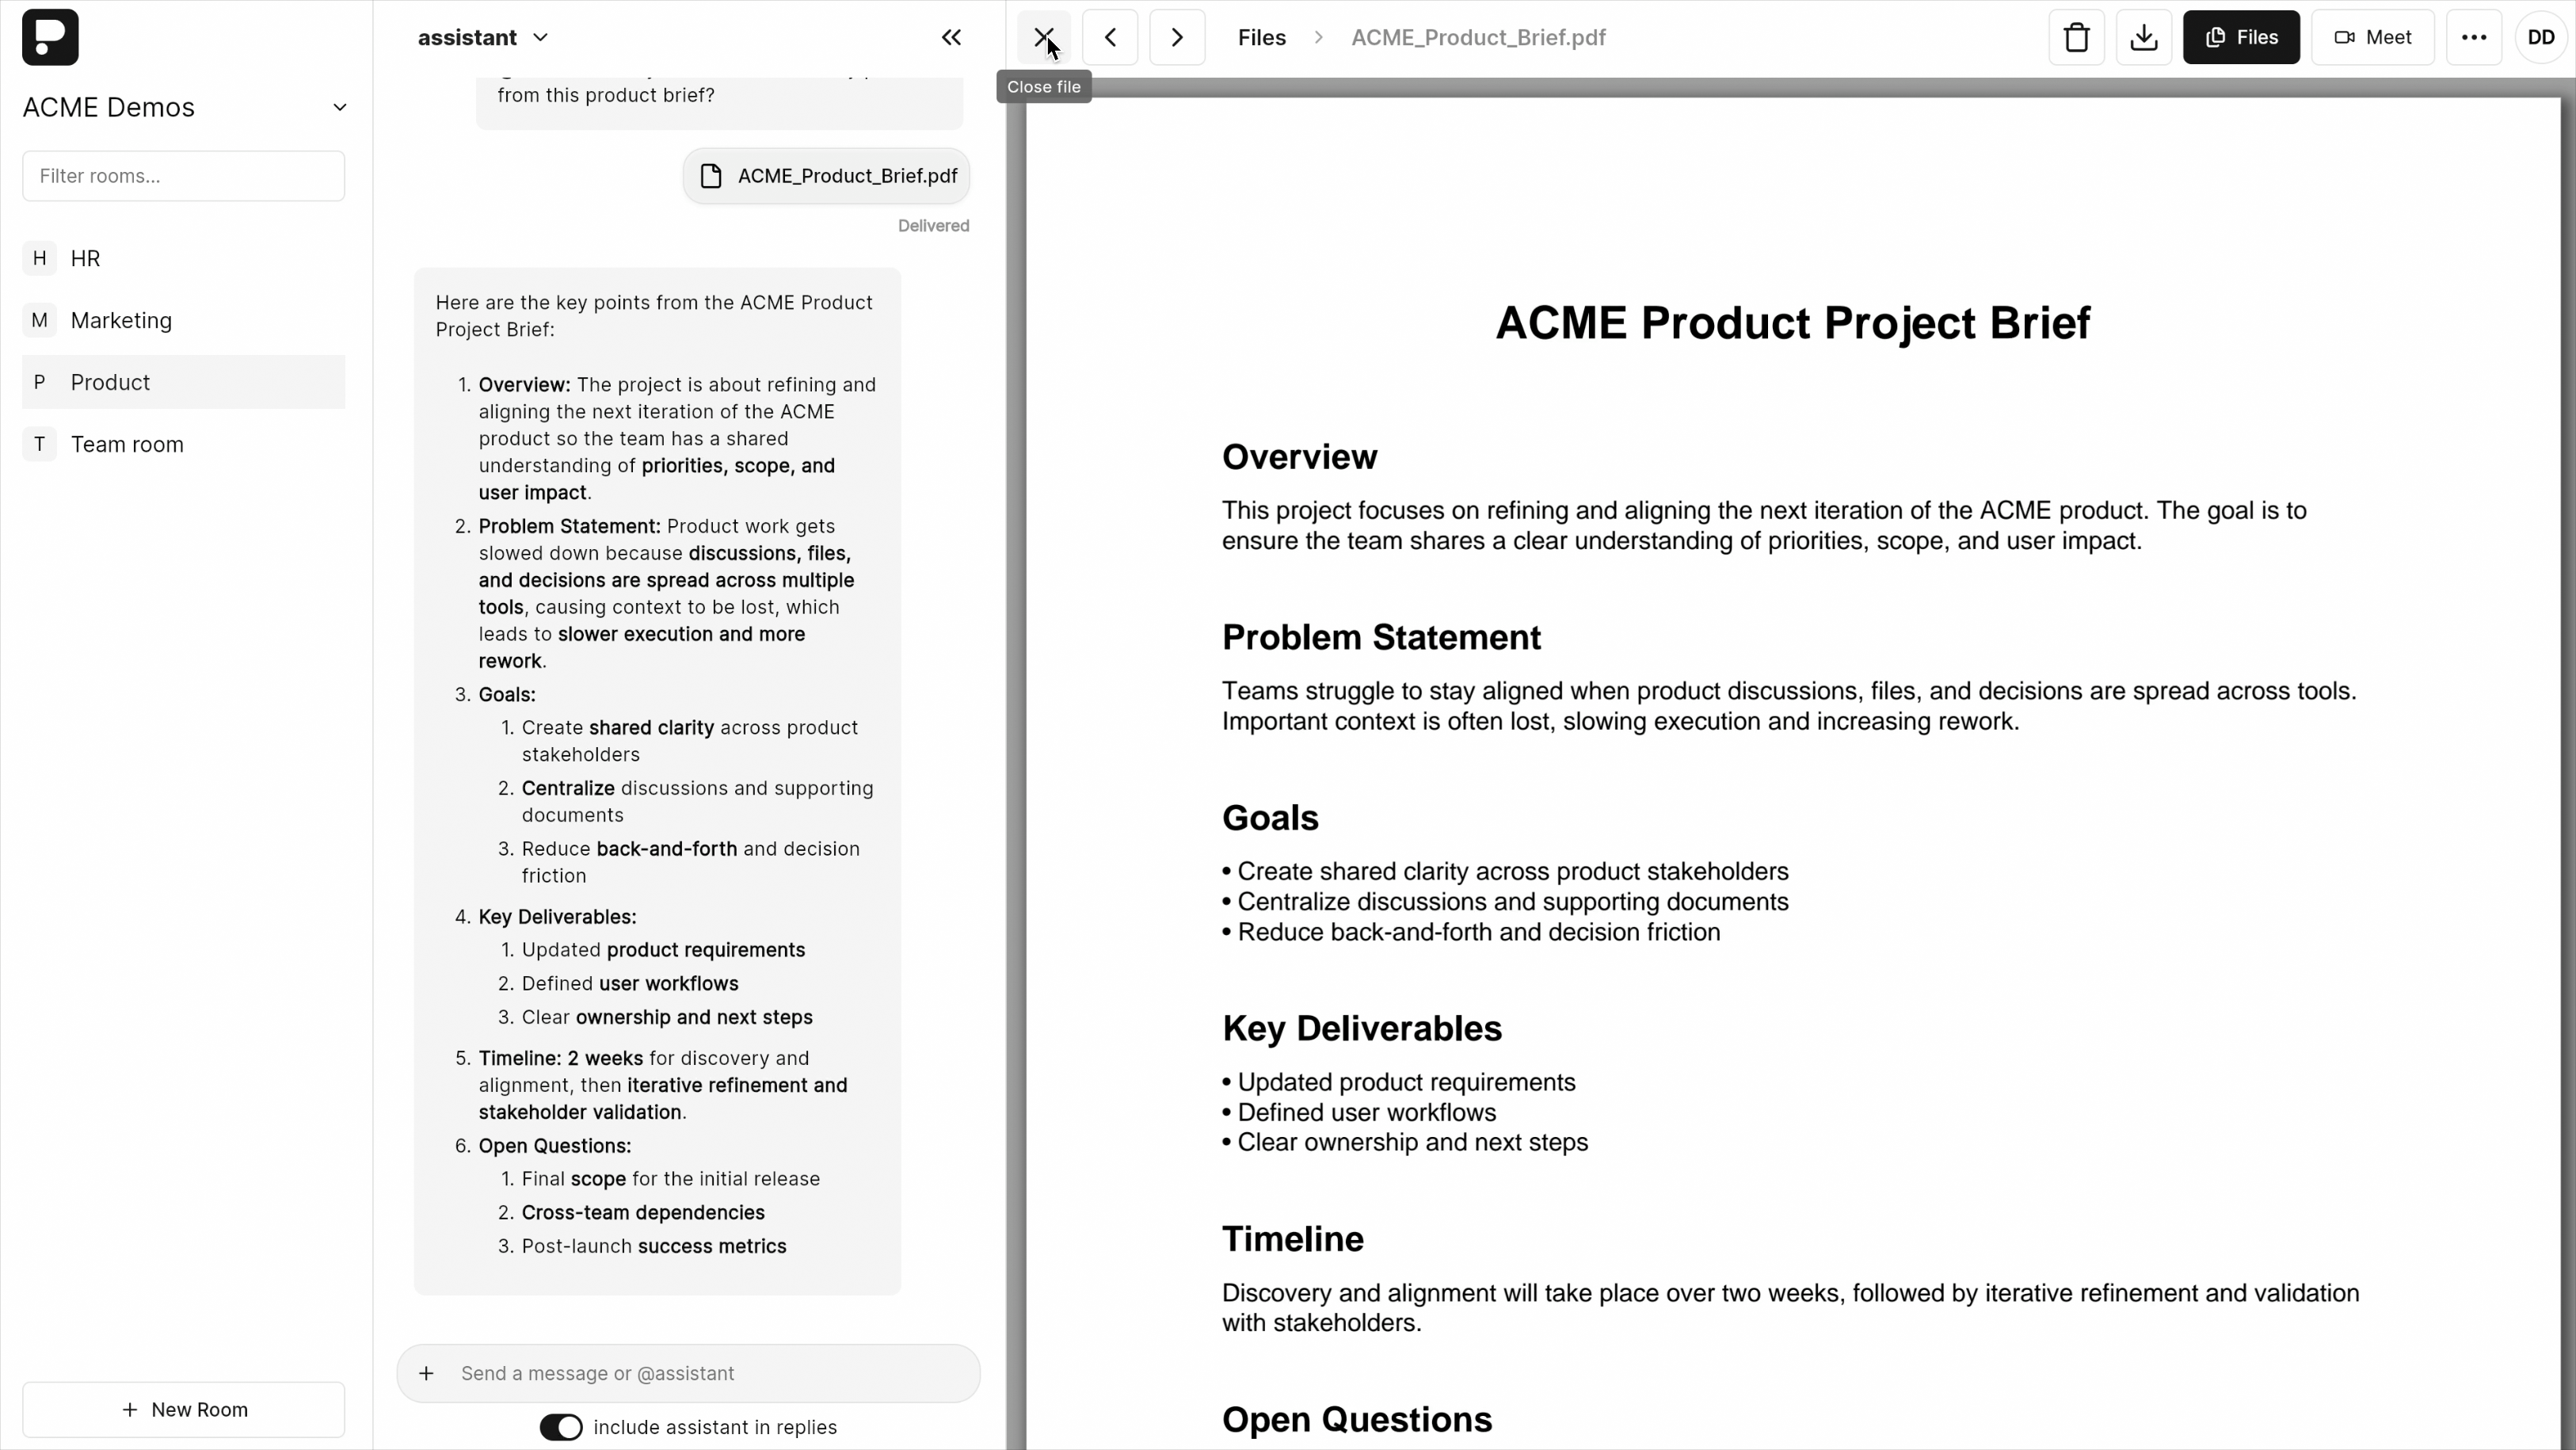Delete file with trash icon

tap(2076, 37)
